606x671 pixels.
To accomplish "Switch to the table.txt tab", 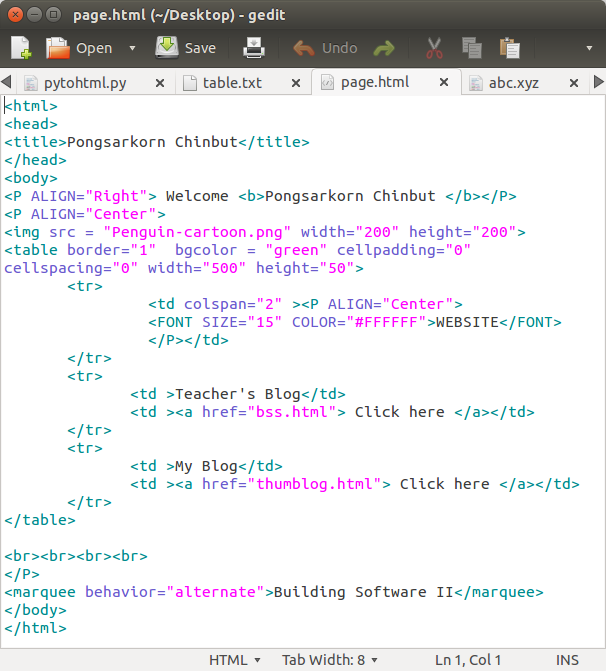I will tap(232, 83).
